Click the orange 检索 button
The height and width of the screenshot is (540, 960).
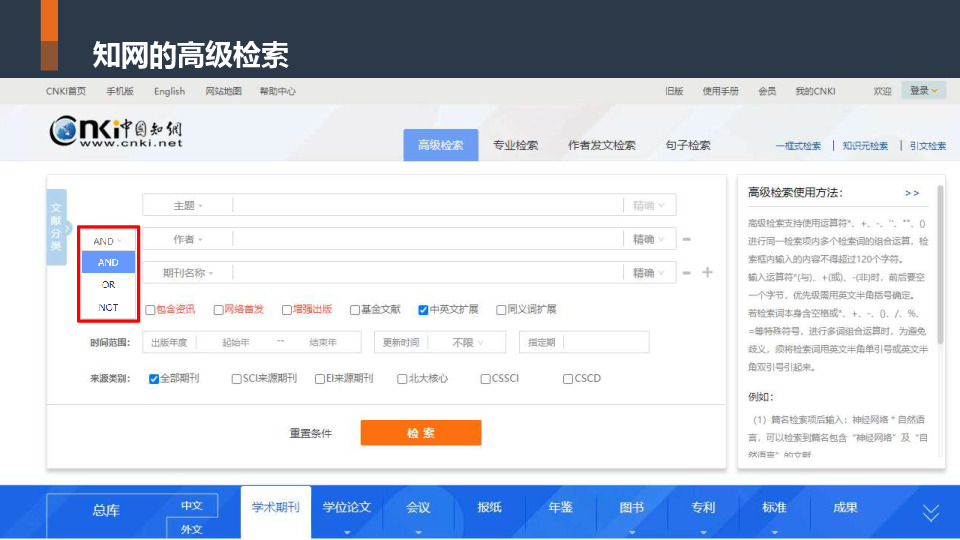coord(421,433)
